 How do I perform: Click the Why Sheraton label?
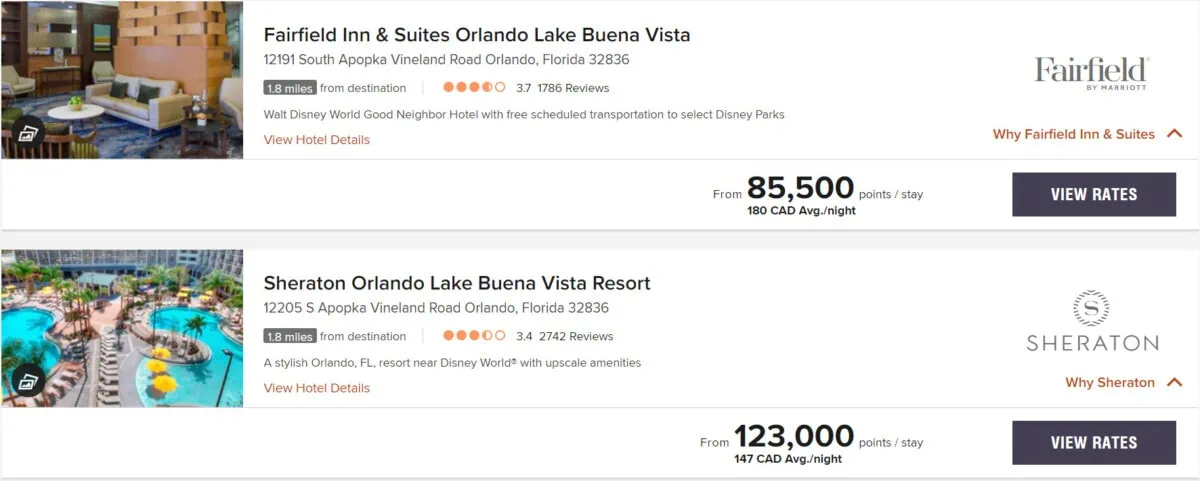(1109, 382)
